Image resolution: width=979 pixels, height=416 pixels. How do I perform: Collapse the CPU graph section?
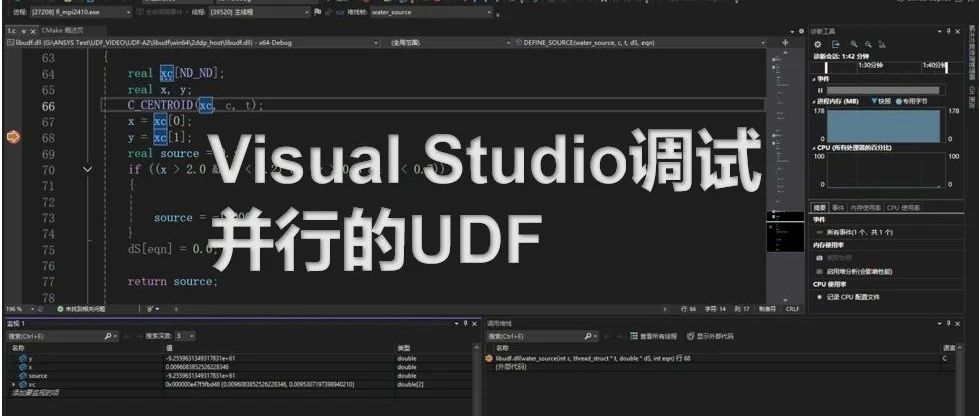pyautogui.click(x=814, y=147)
